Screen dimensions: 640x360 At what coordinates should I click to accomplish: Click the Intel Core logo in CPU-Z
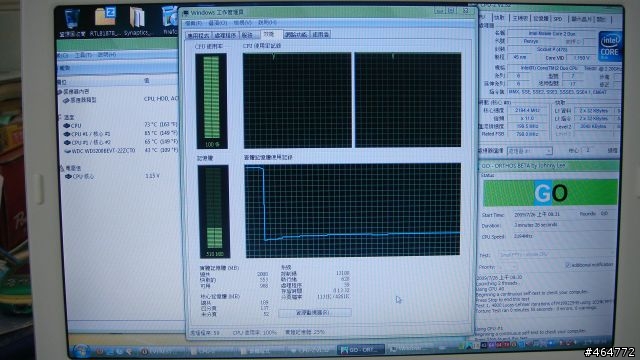click(x=610, y=47)
